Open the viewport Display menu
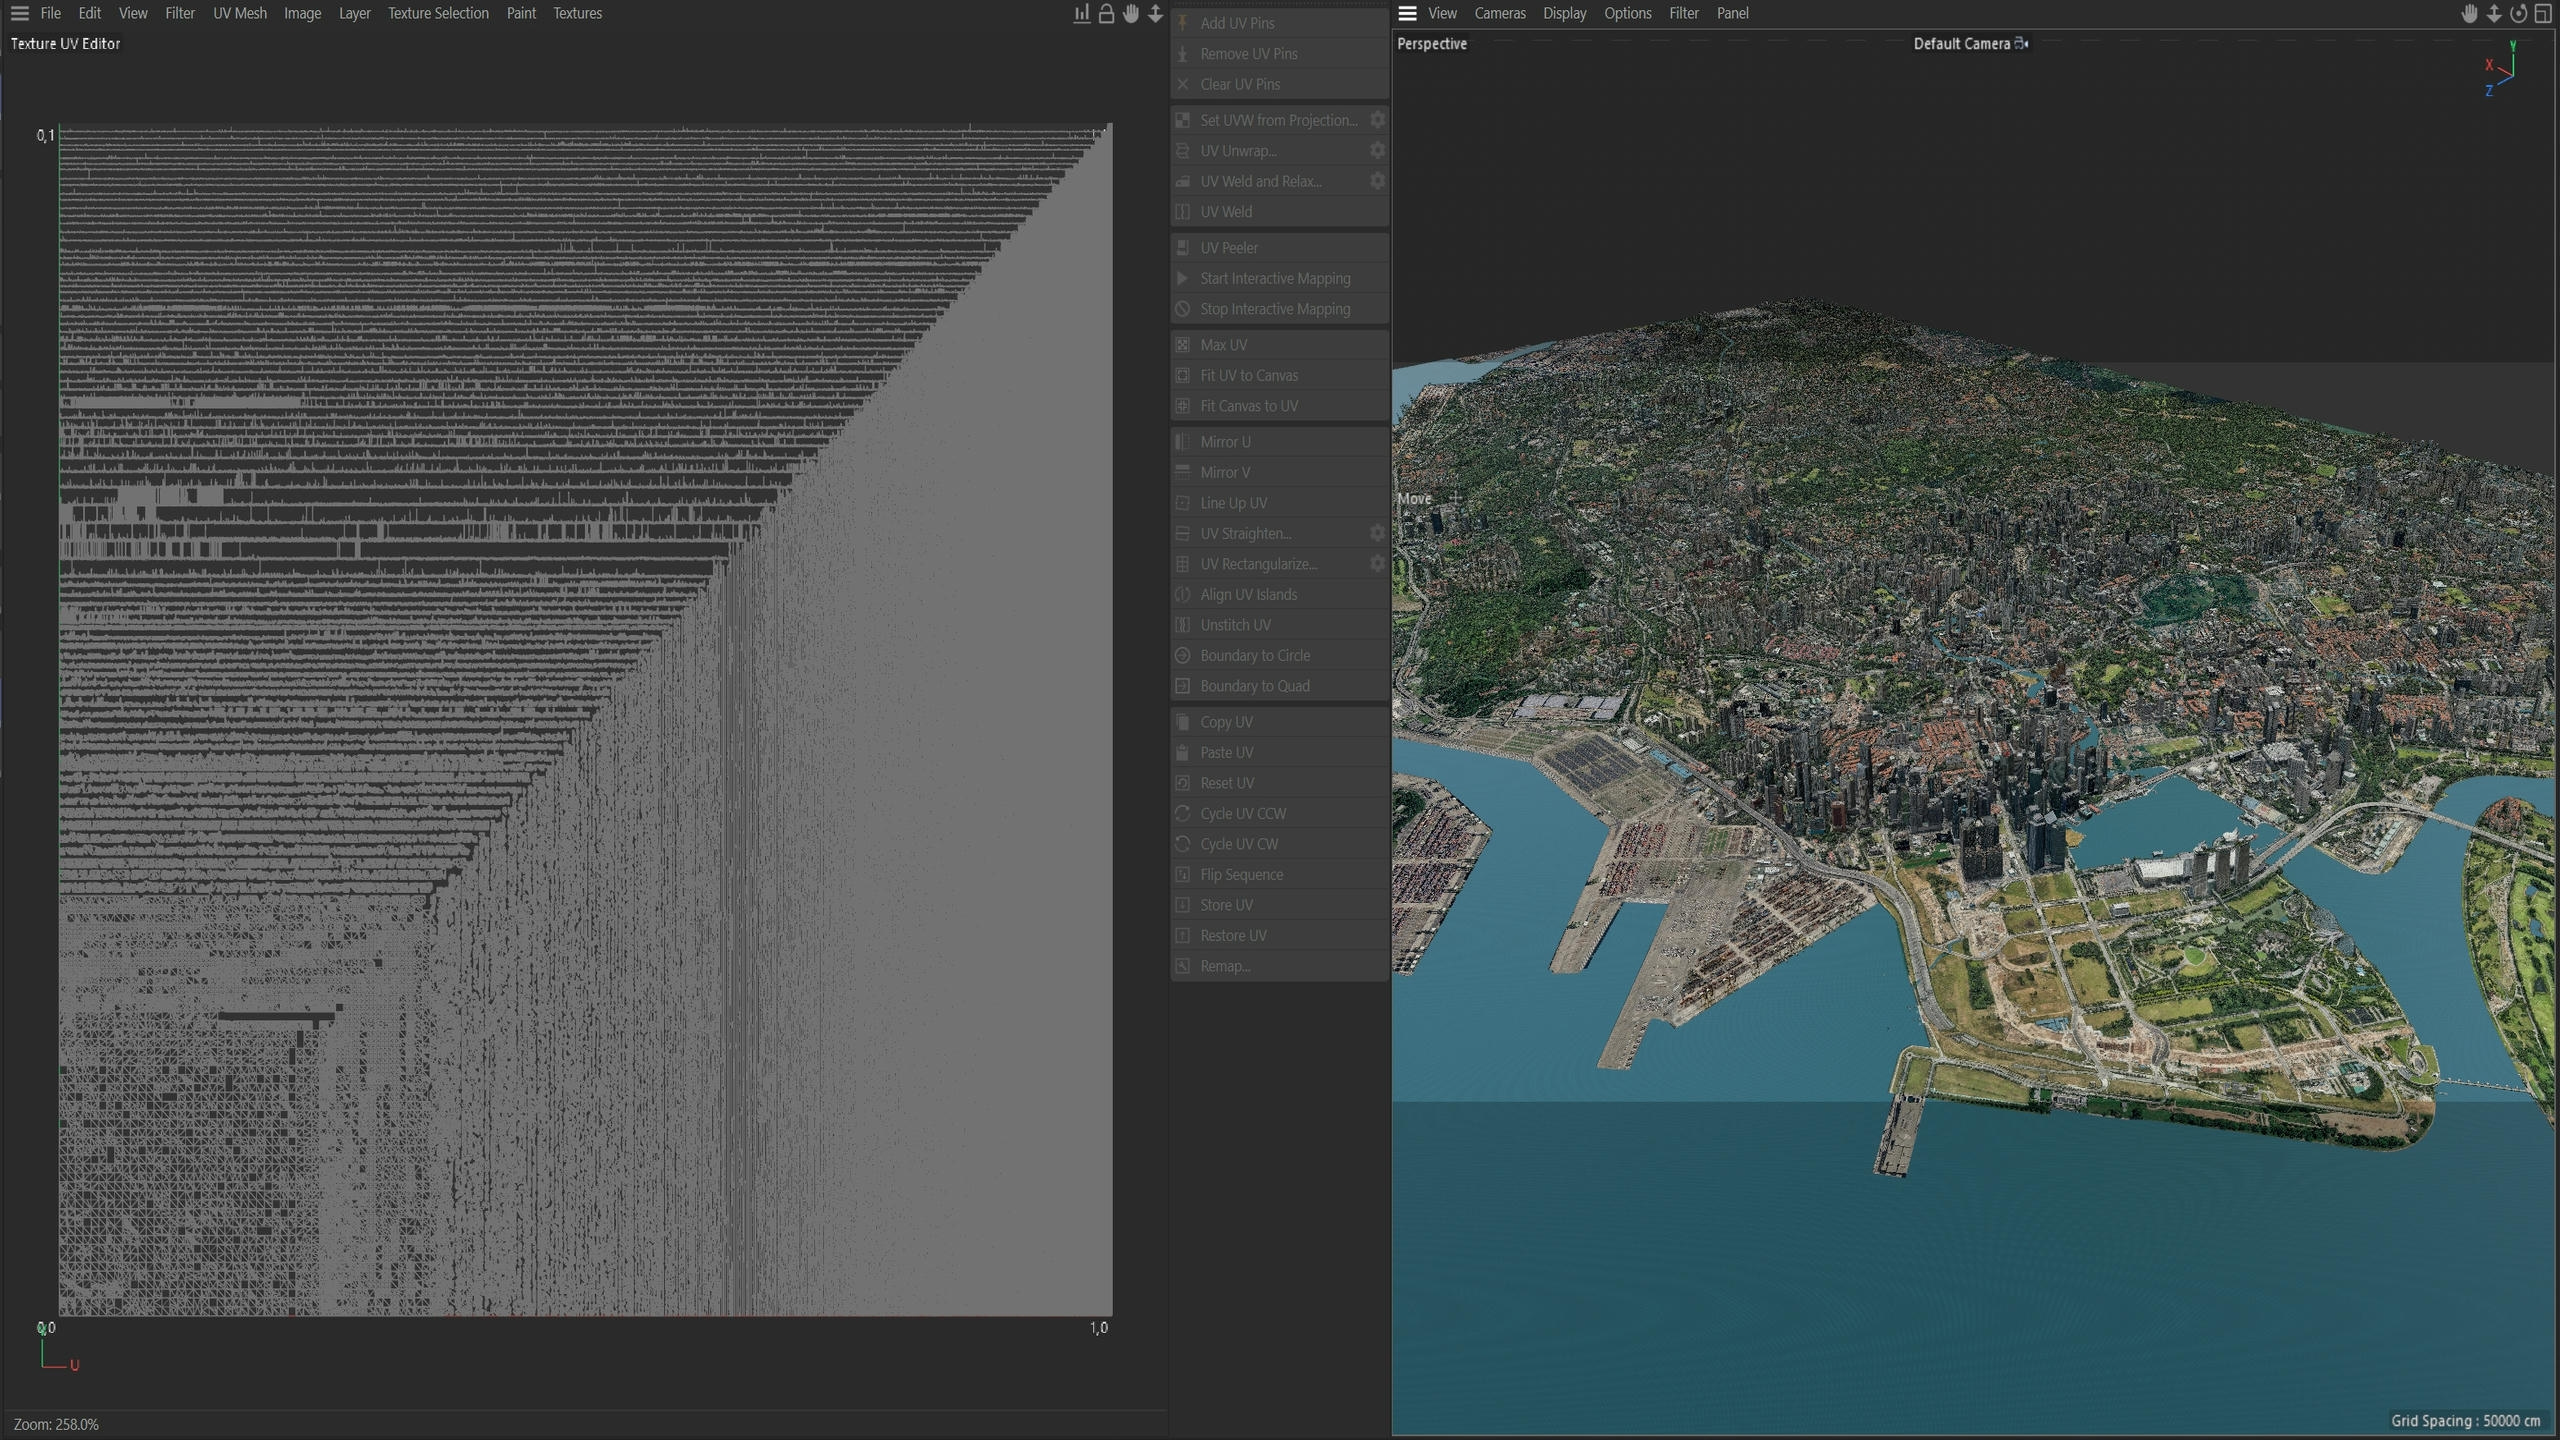Screen dimensions: 2560x1440 click(x=1565, y=13)
